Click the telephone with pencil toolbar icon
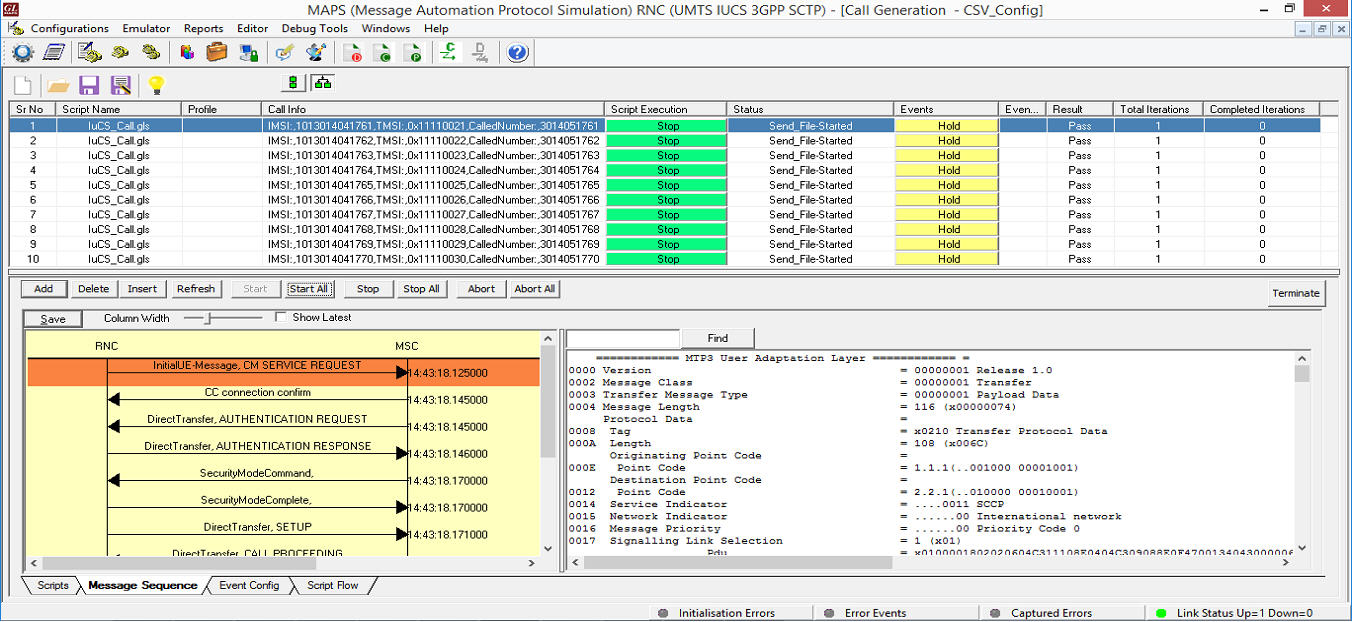 (90, 52)
